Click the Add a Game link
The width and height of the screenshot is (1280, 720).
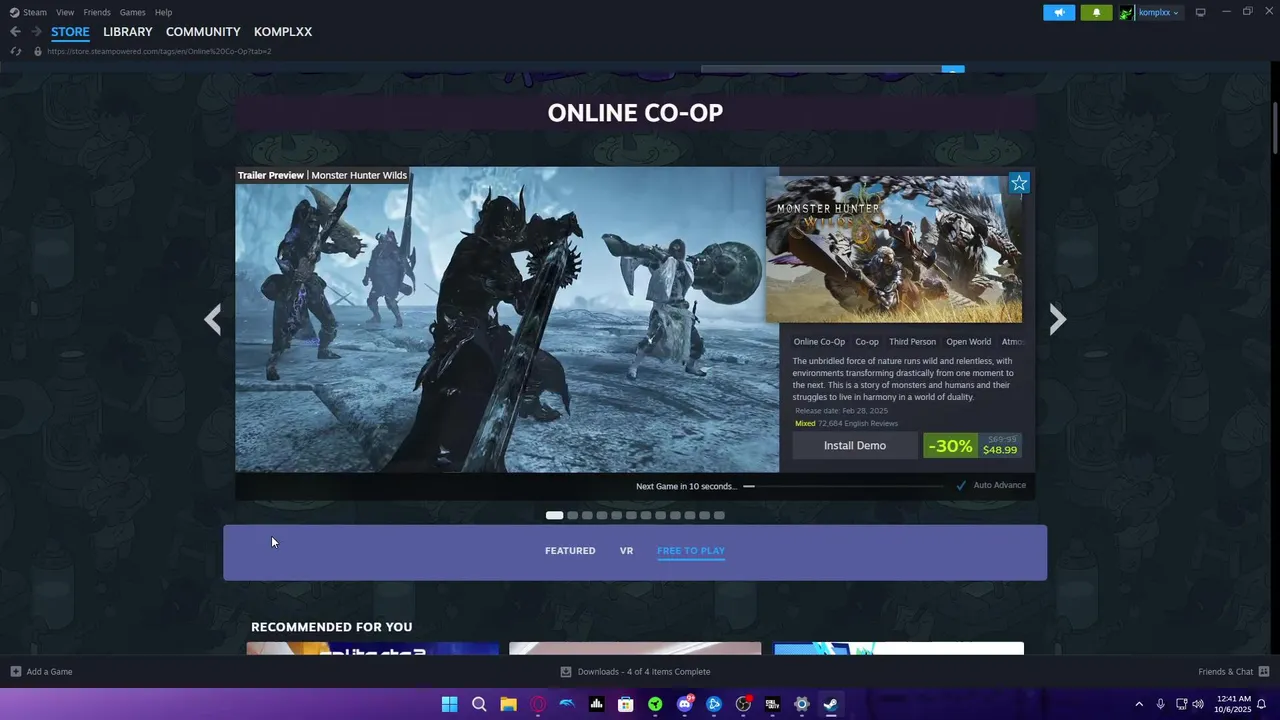coord(49,672)
